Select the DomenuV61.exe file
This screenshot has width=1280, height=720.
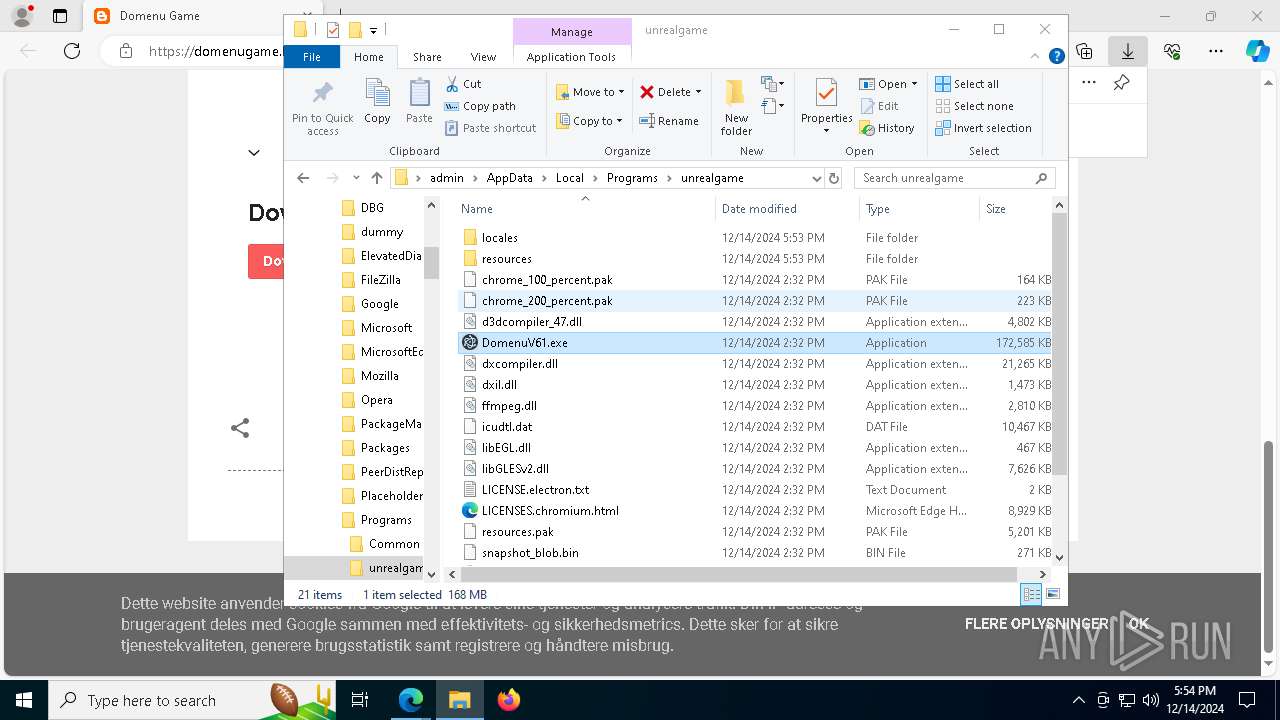pos(755,343)
